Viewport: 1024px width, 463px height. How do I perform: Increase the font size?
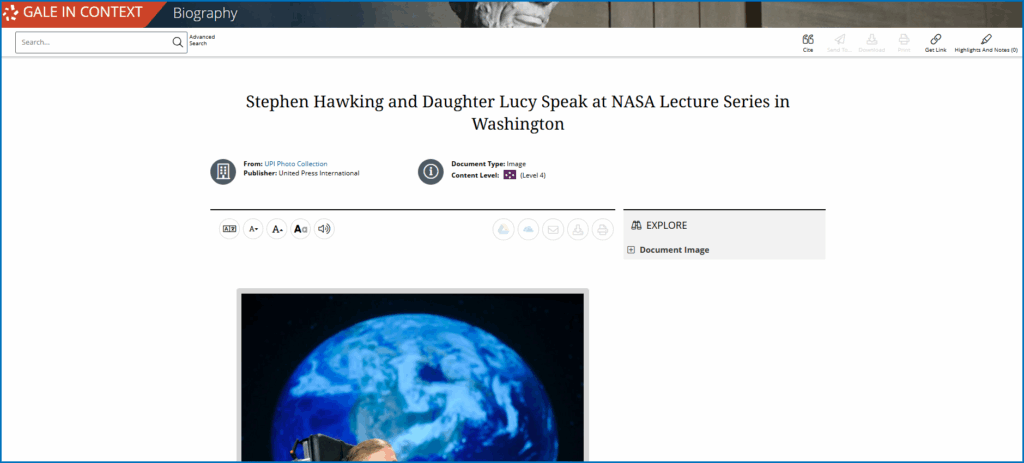(277, 229)
